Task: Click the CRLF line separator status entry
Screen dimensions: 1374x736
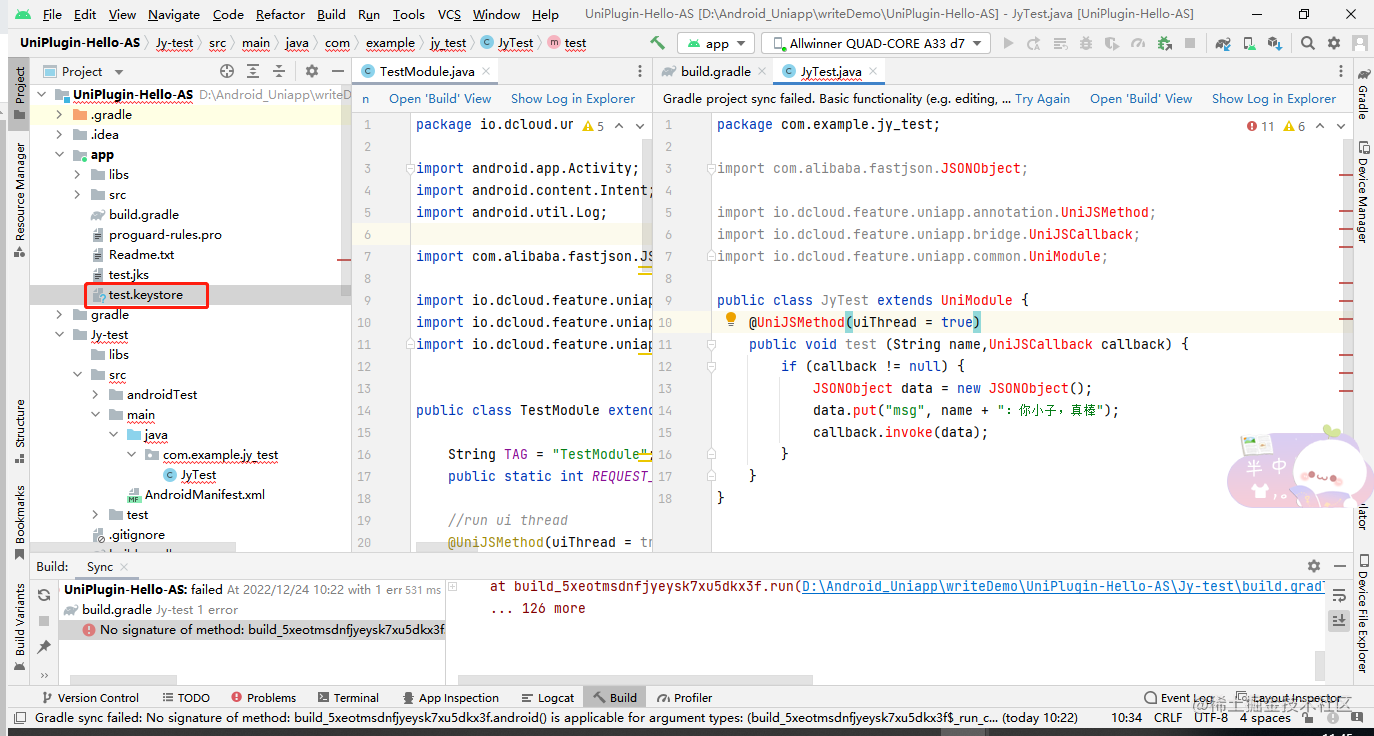Action: tap(1167, 718)
